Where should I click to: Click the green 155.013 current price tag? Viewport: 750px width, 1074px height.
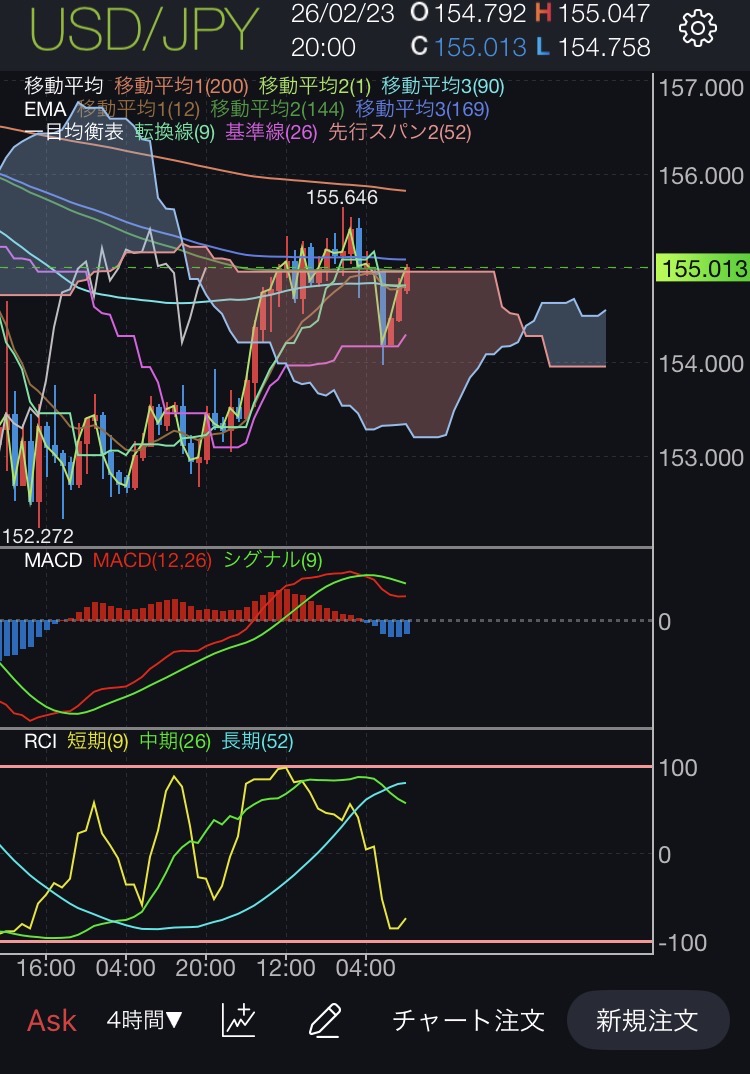coord(702,268)
